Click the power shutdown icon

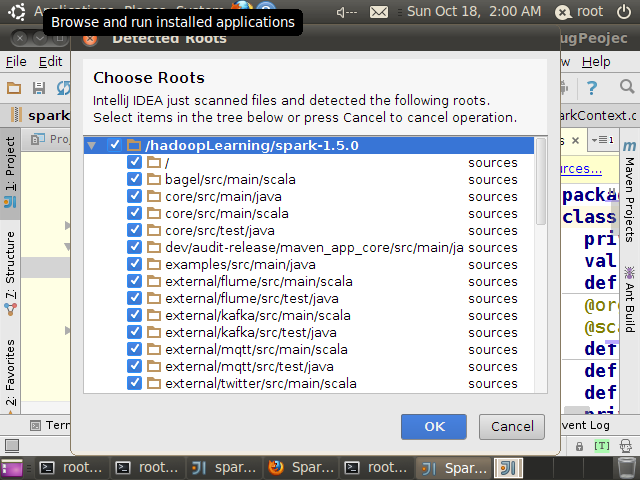click(623, 12)
